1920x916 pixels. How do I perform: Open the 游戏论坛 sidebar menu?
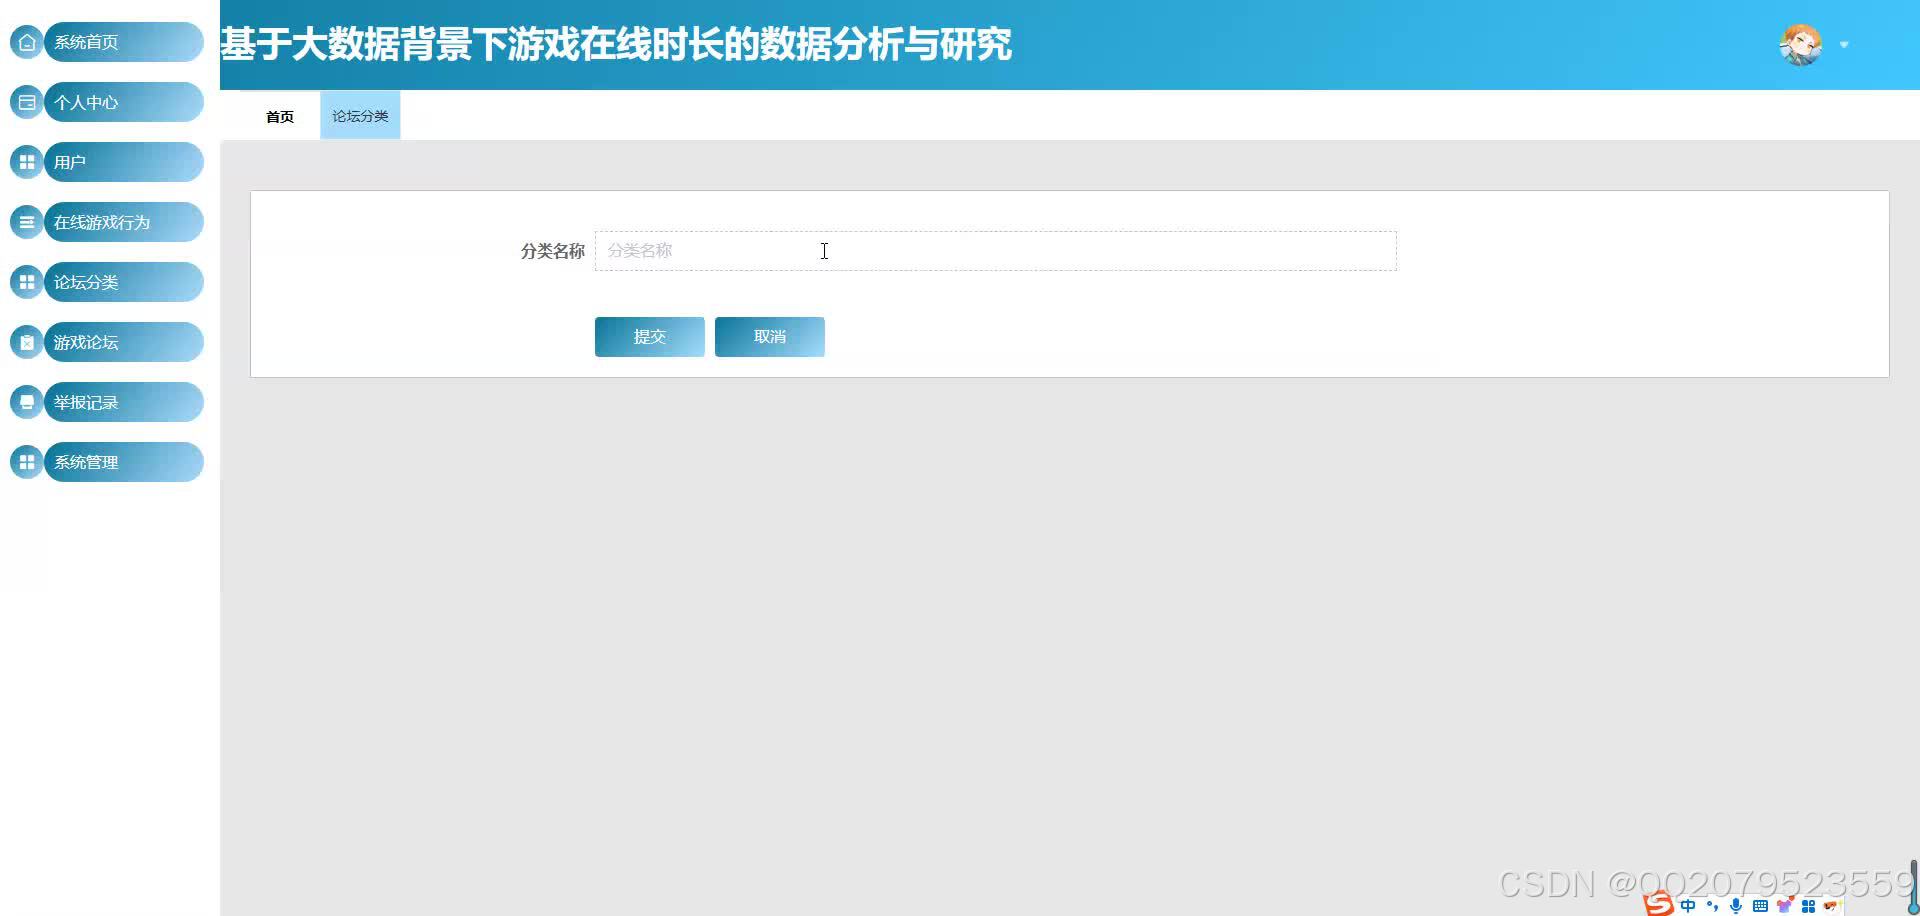pyautogui.click(x=124, y=342)
